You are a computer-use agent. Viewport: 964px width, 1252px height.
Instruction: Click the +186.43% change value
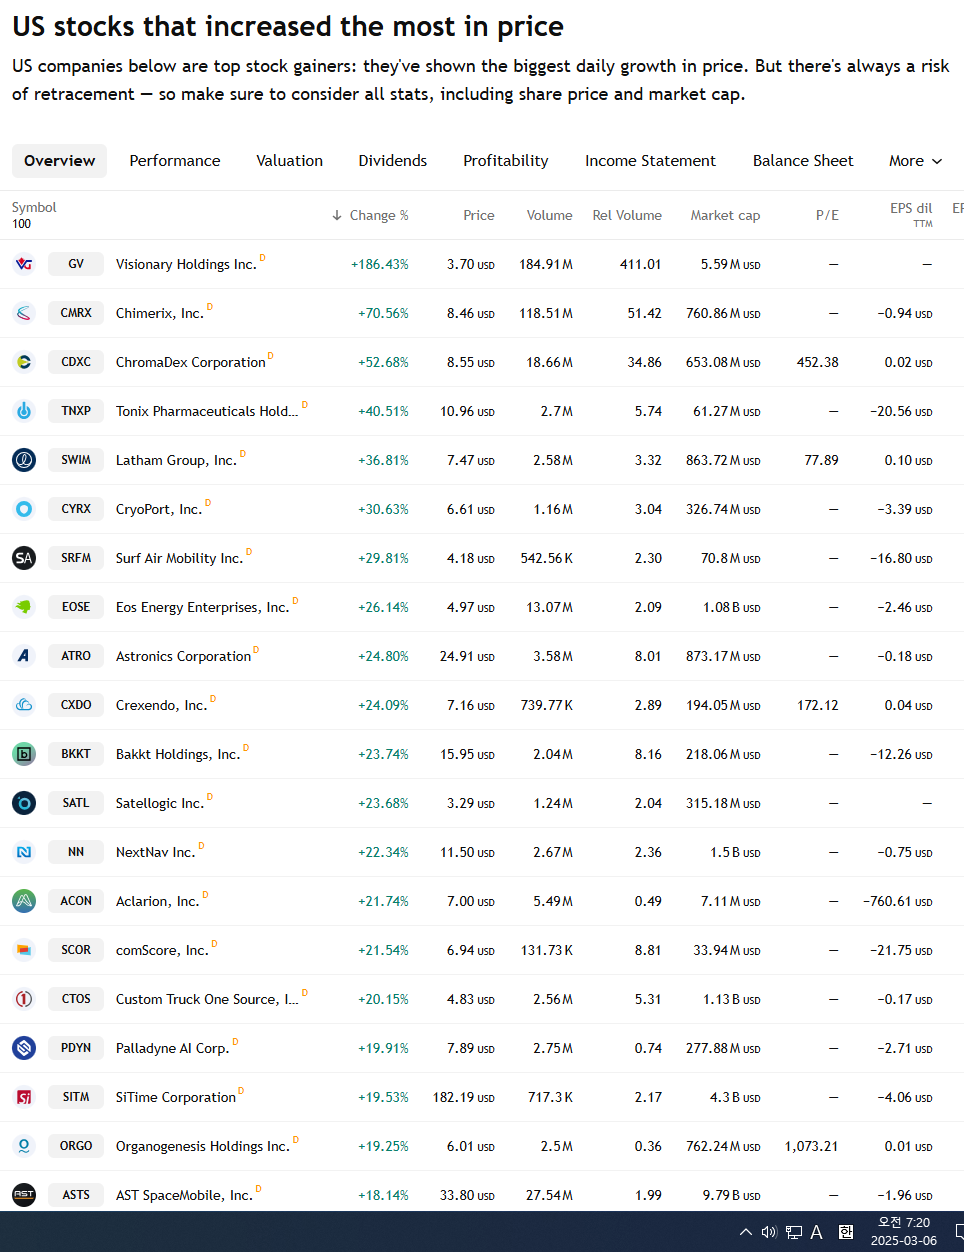[380, 265]
